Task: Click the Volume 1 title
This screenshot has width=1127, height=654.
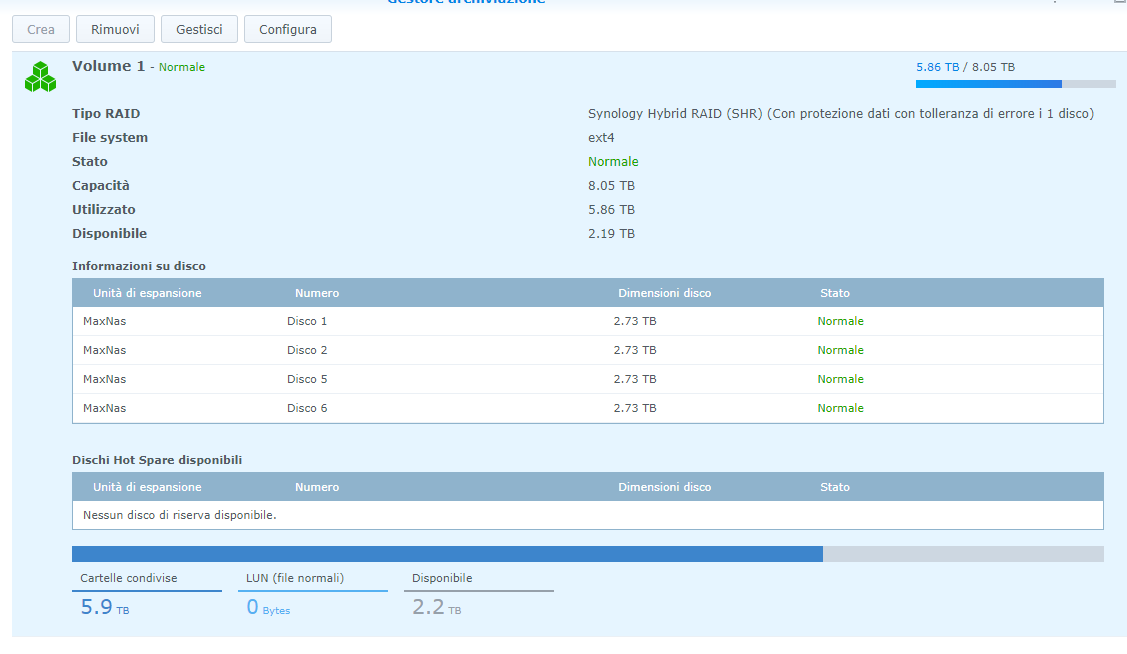Action: [109, 66]
